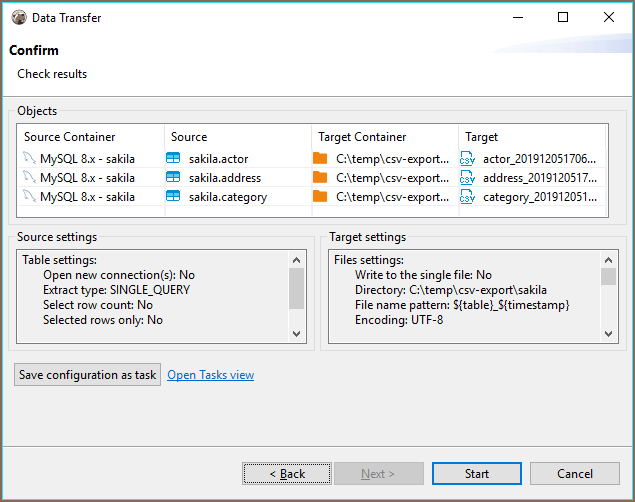This screenshot has height=502, width=635.
Task: Click the Source settings scroll down arrow
Action: [296, 334]
